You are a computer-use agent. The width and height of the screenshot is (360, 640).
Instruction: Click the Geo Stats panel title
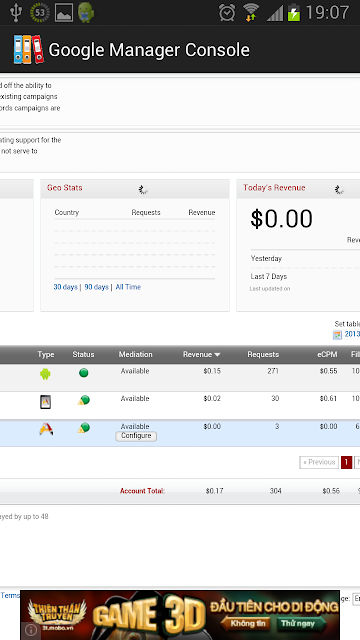pos(64,188)
